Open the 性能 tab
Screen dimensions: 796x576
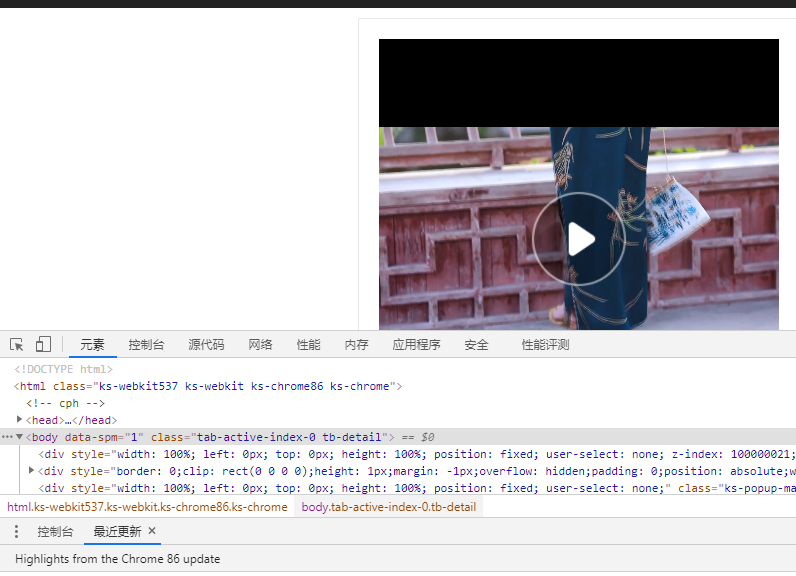(x=308, y=345)
